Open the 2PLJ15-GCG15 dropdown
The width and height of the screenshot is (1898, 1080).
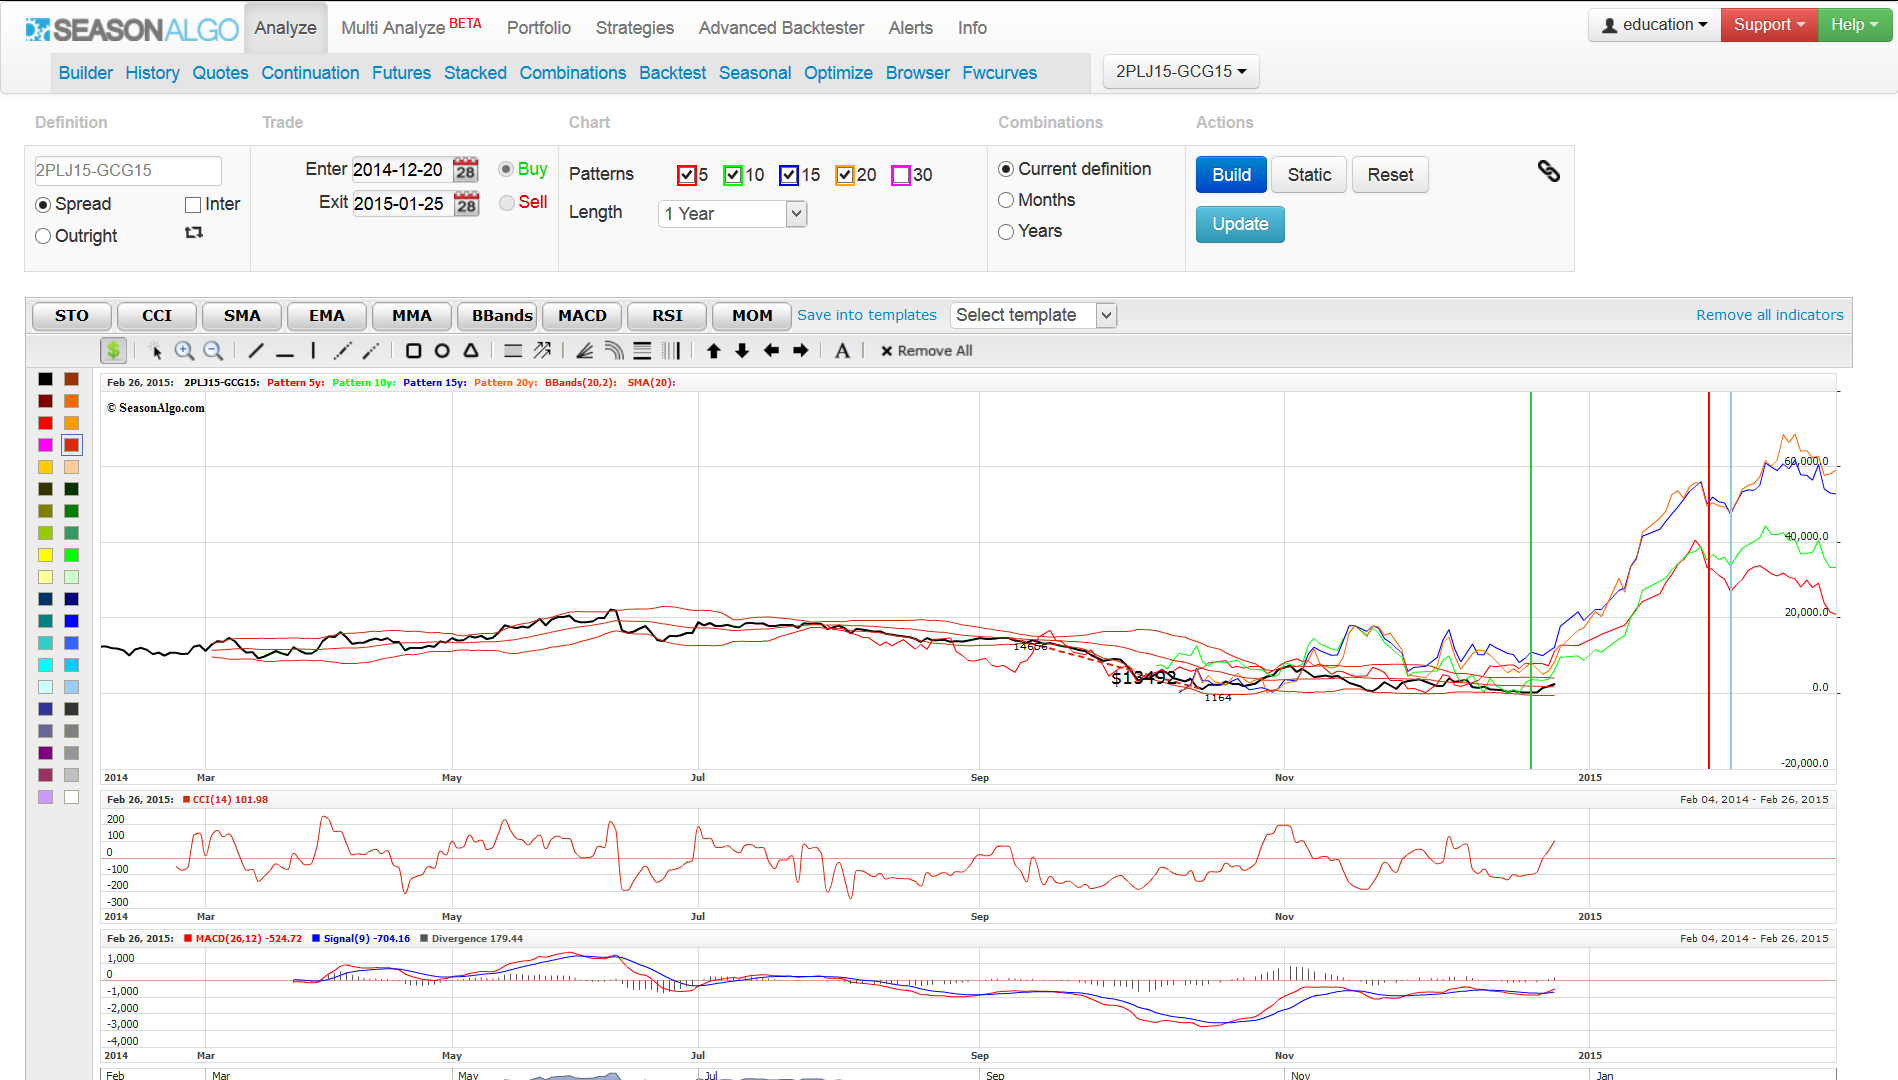[1181, 71]
